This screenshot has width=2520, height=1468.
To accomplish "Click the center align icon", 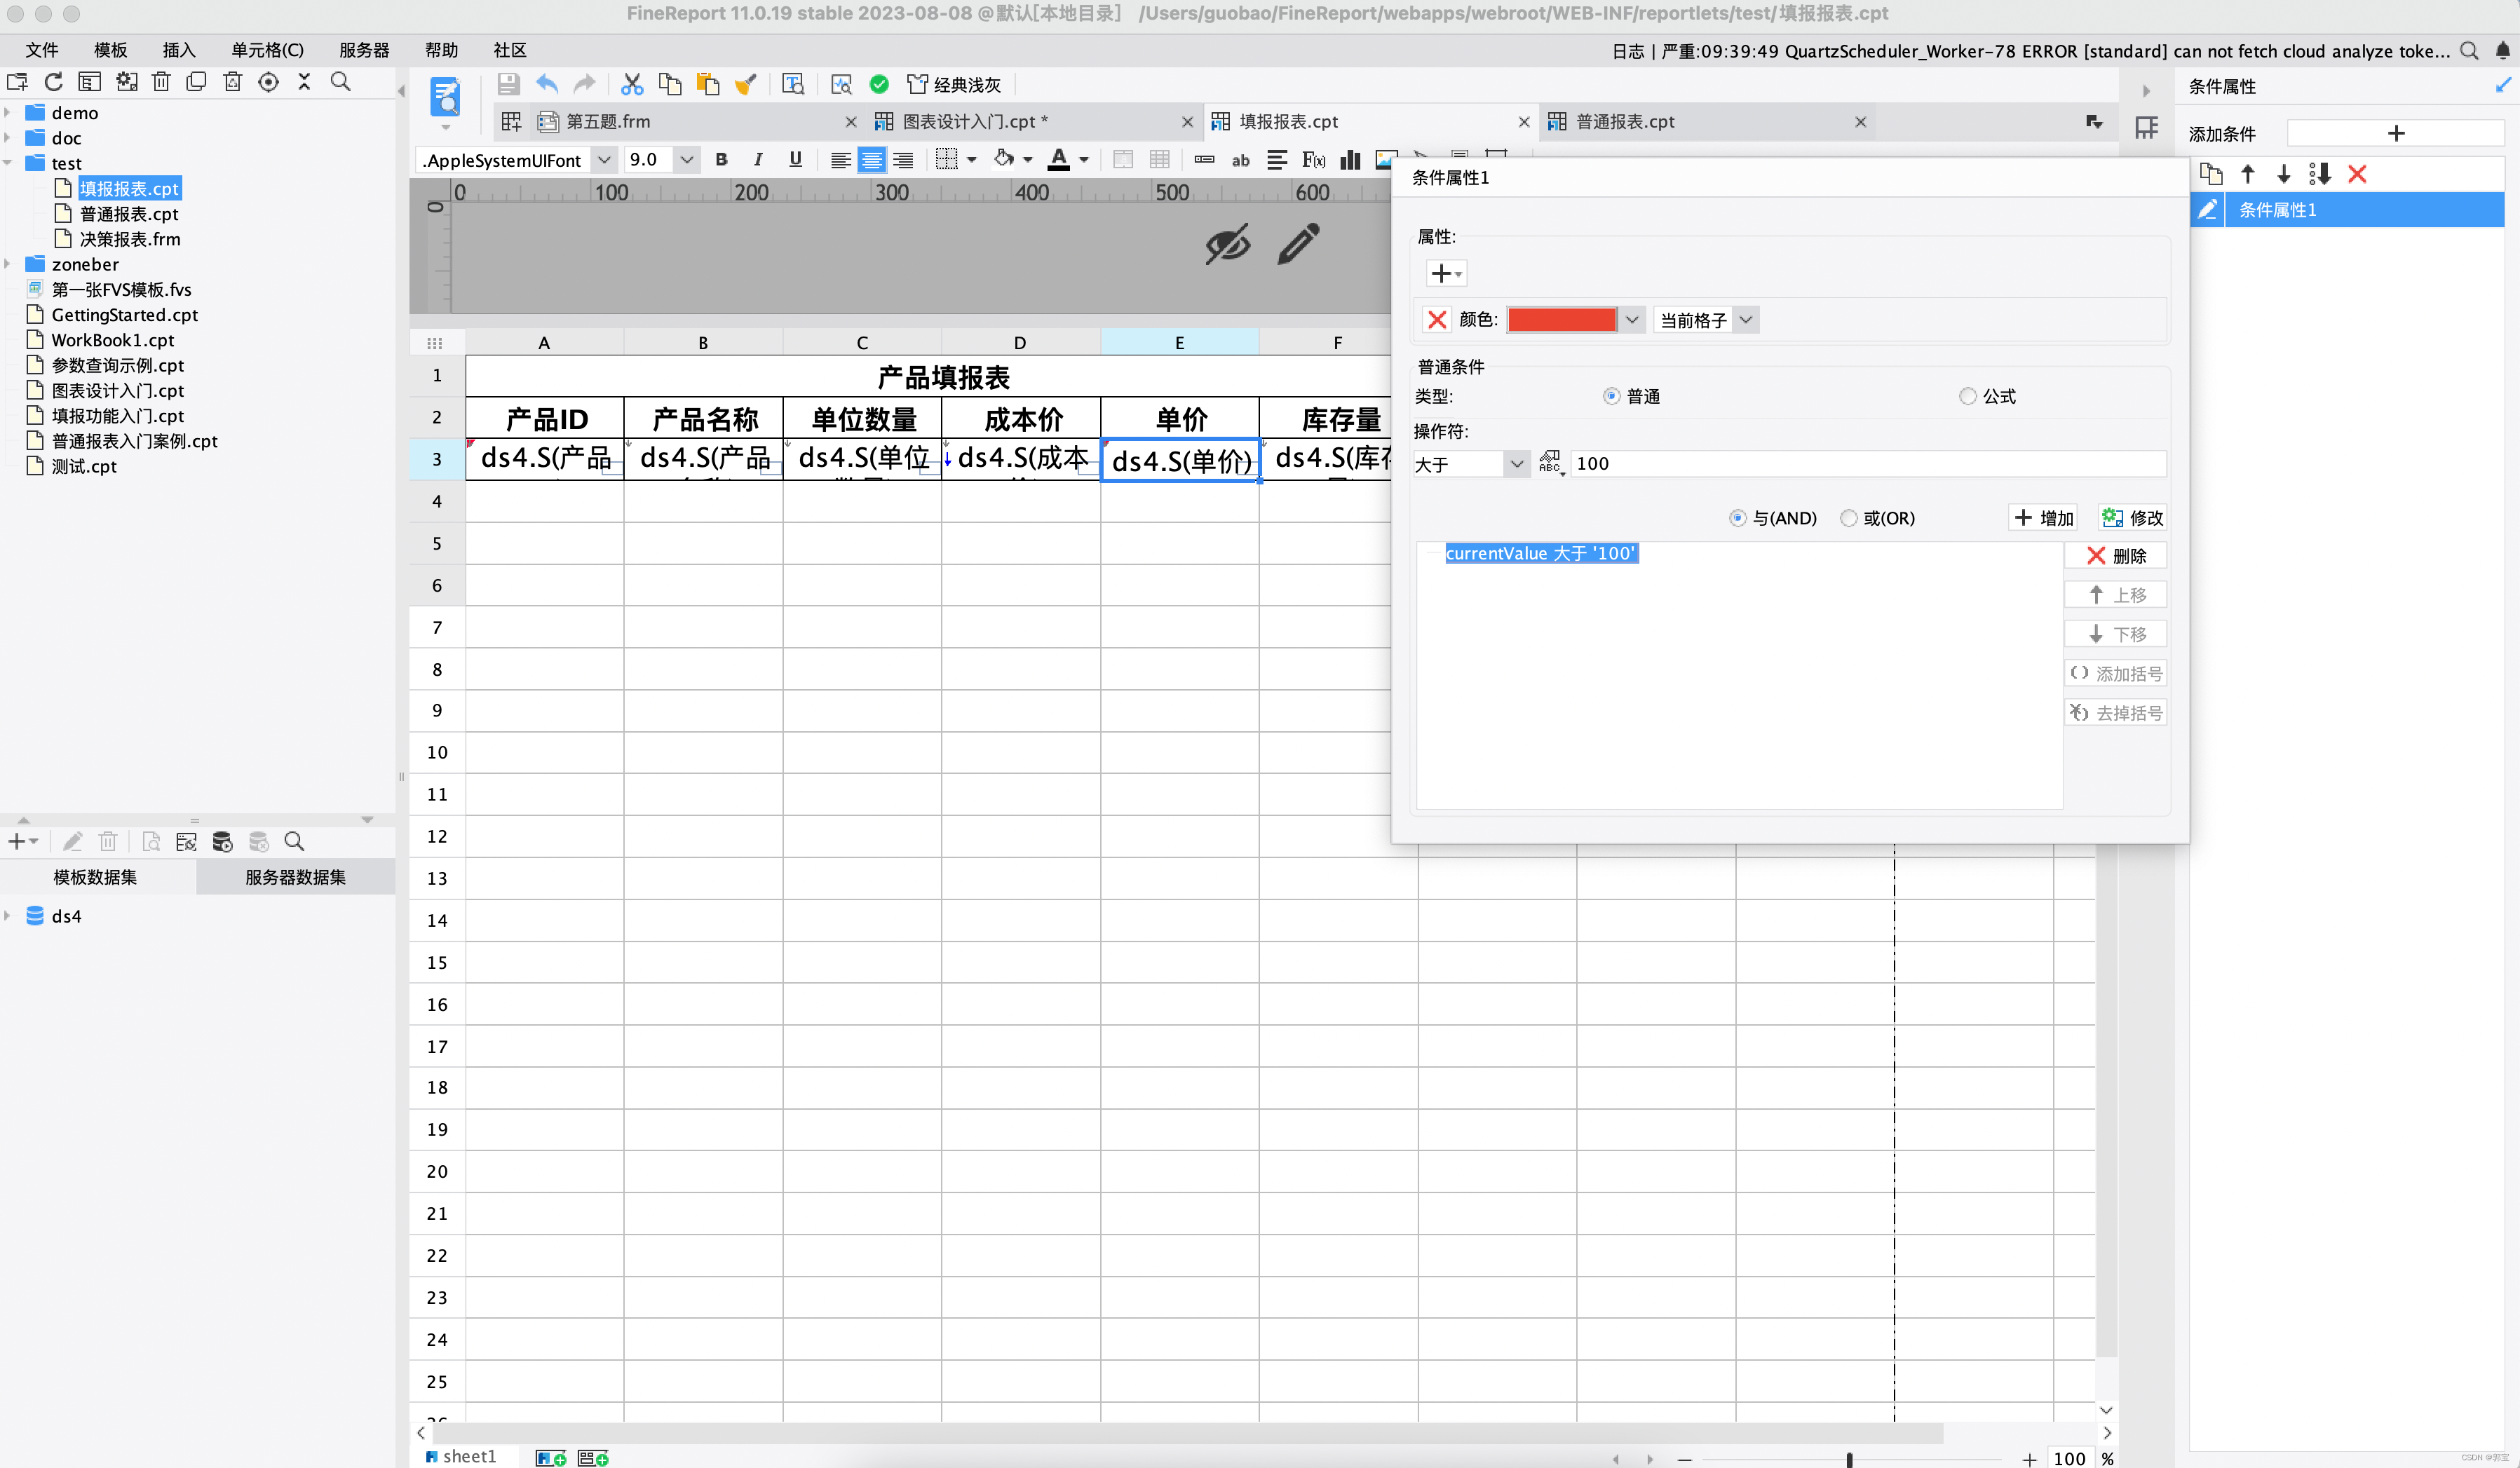I will 872,160.
